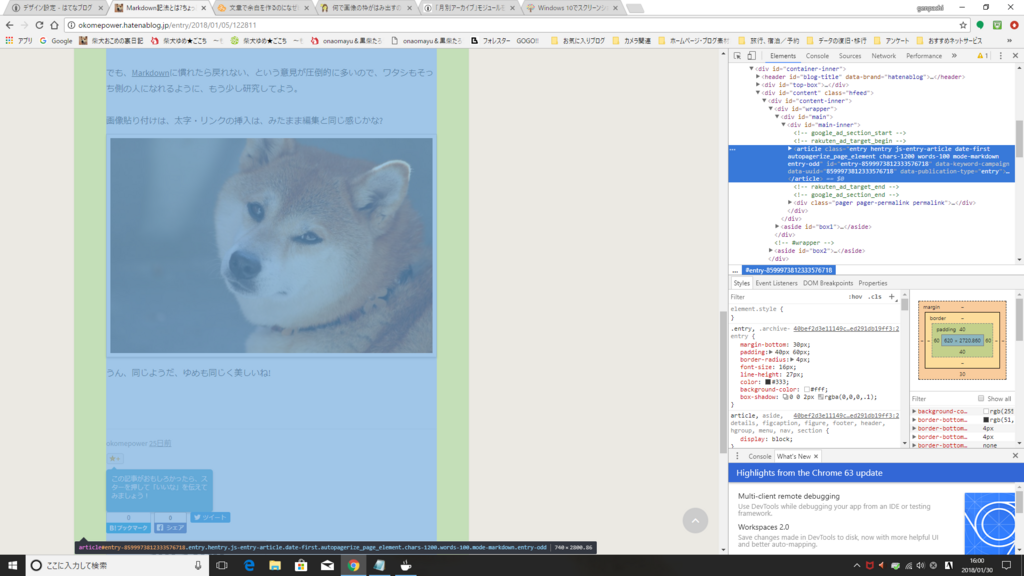Click the scroll-to-top round button
This screenshot has height=576, width=1024.
[695, 520]
